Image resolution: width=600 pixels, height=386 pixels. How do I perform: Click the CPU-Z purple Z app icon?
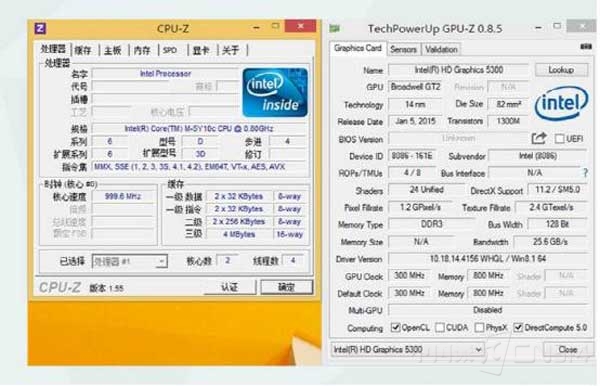point(40,28)
